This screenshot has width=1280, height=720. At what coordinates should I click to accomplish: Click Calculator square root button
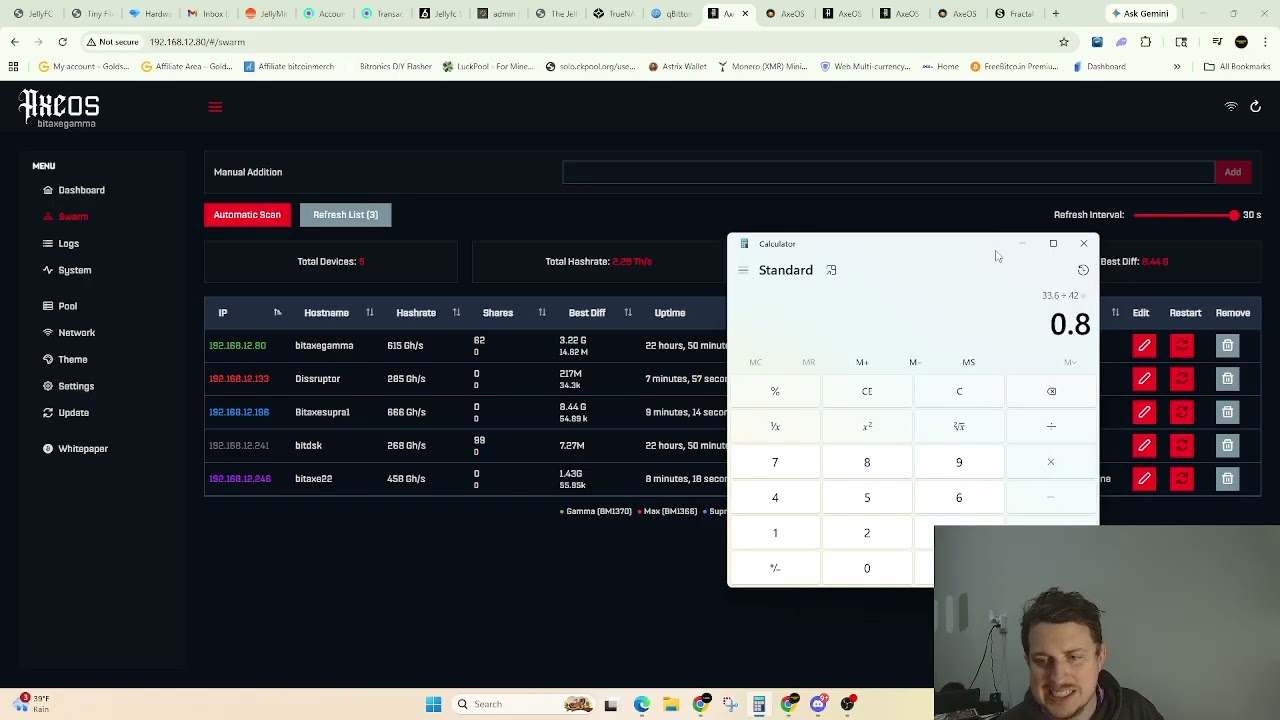coord(959,427)
